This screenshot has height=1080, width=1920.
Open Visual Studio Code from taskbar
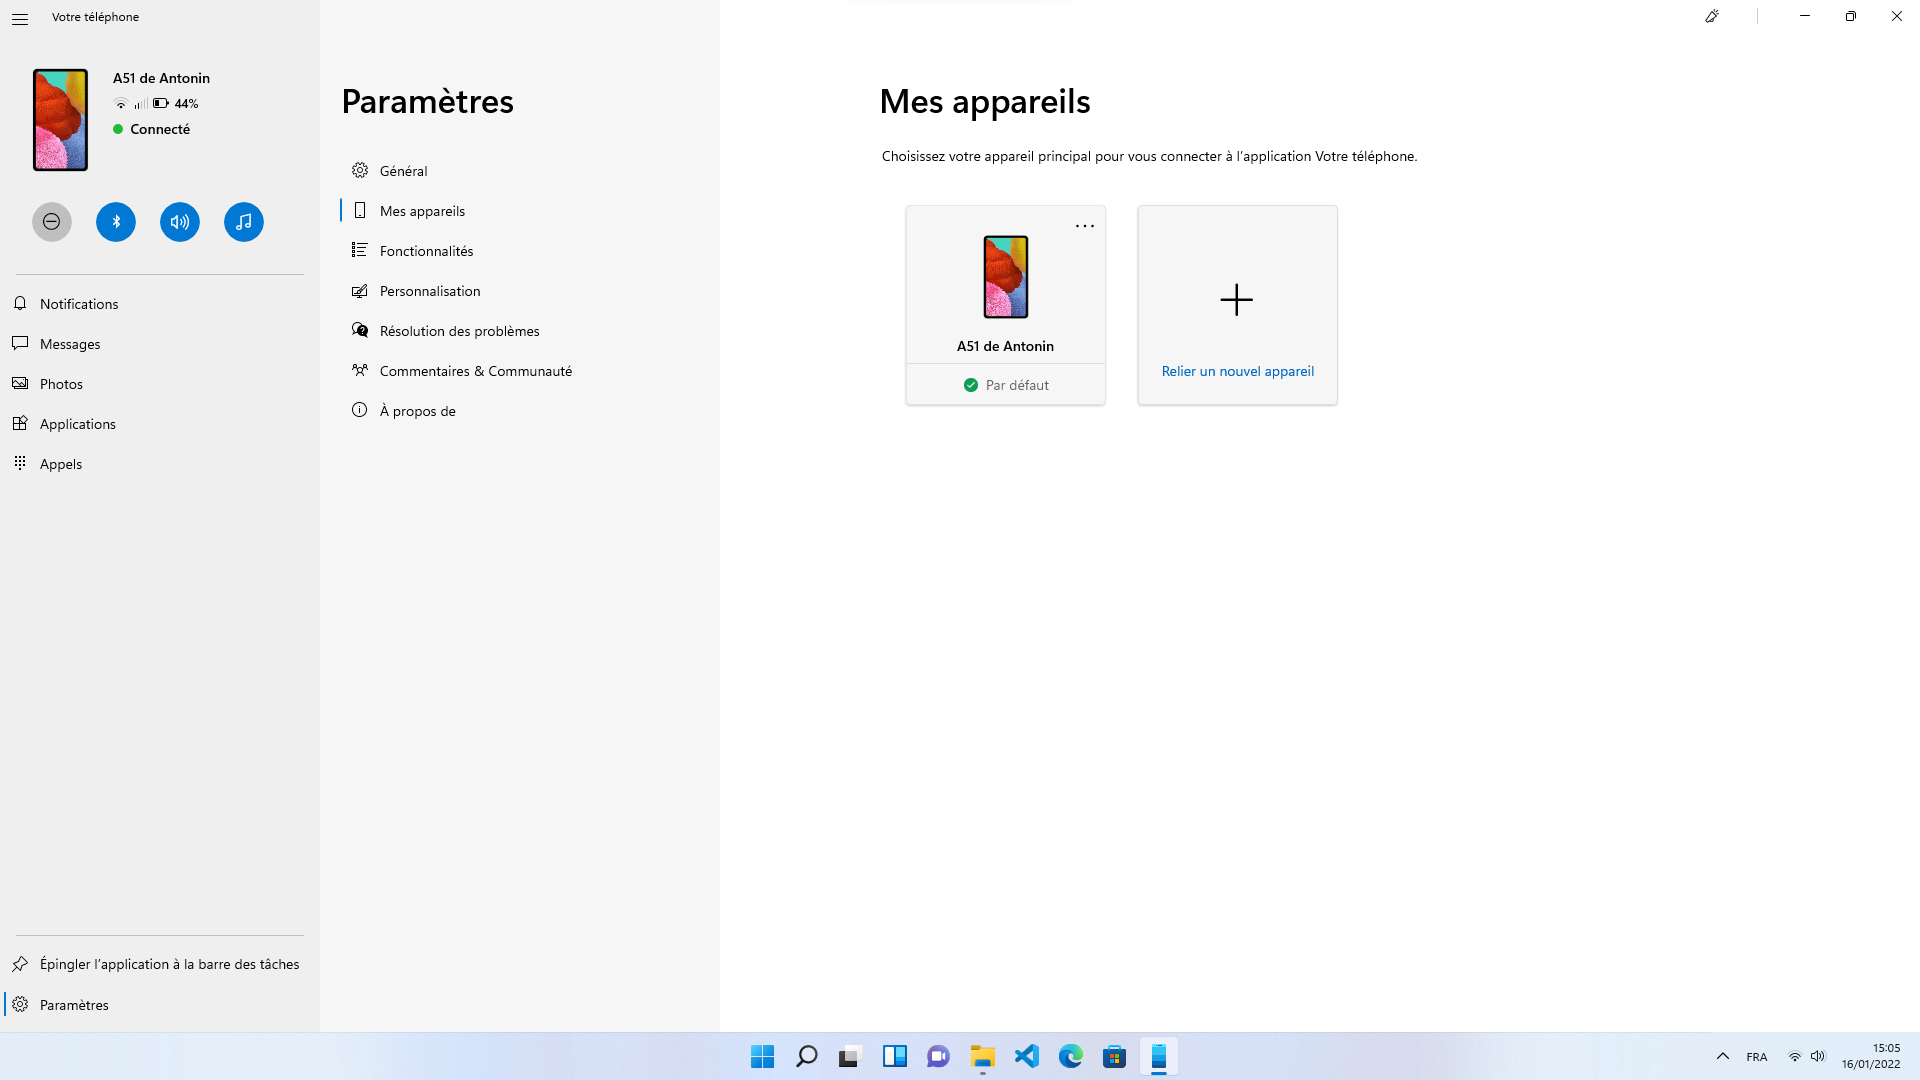tap(1026, 1056)
